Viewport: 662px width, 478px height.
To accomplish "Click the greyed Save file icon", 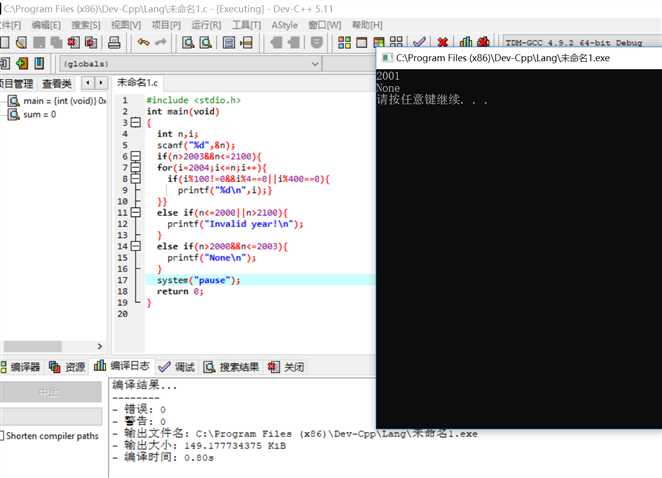I will (39, 42).
